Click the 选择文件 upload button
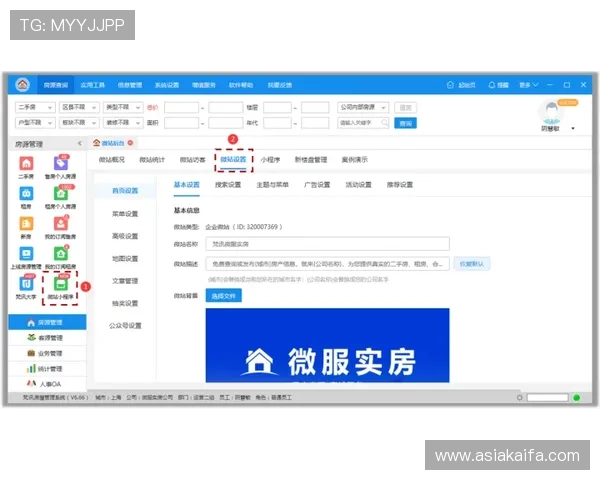 point(224,296)
